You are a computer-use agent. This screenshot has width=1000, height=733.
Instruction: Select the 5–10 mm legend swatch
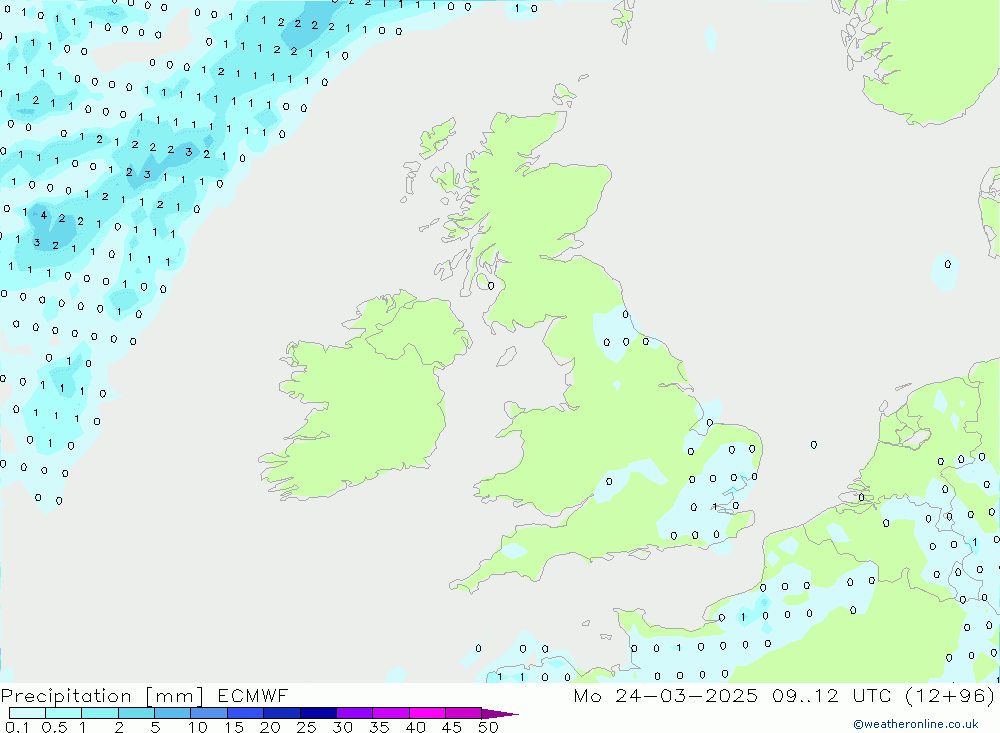173,713
